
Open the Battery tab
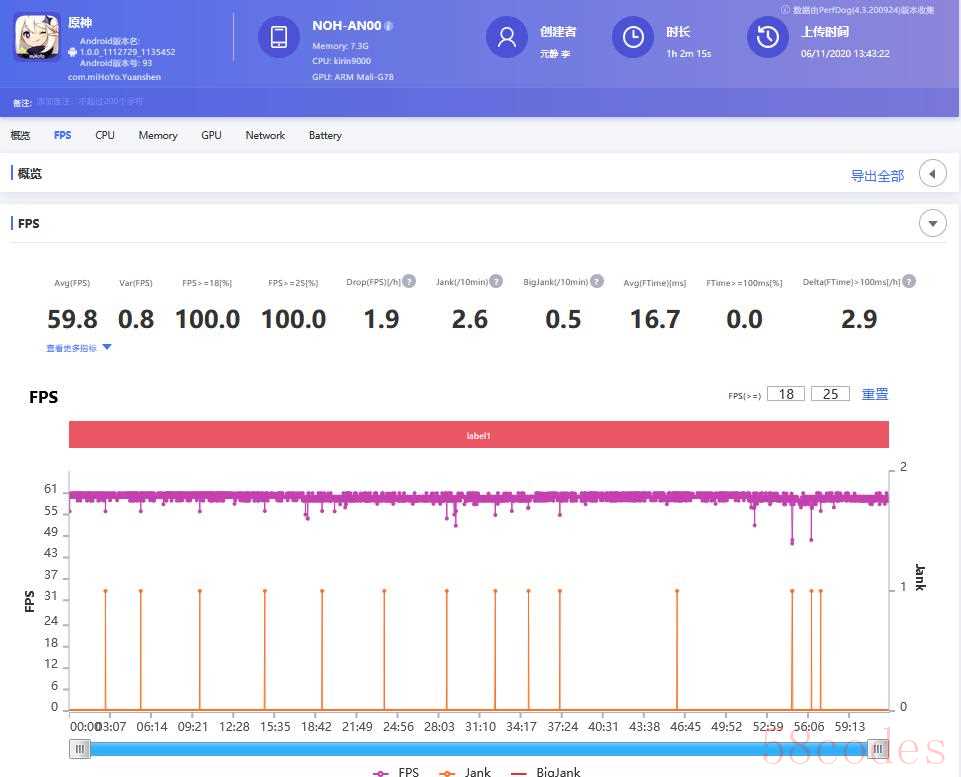[325, 135]
